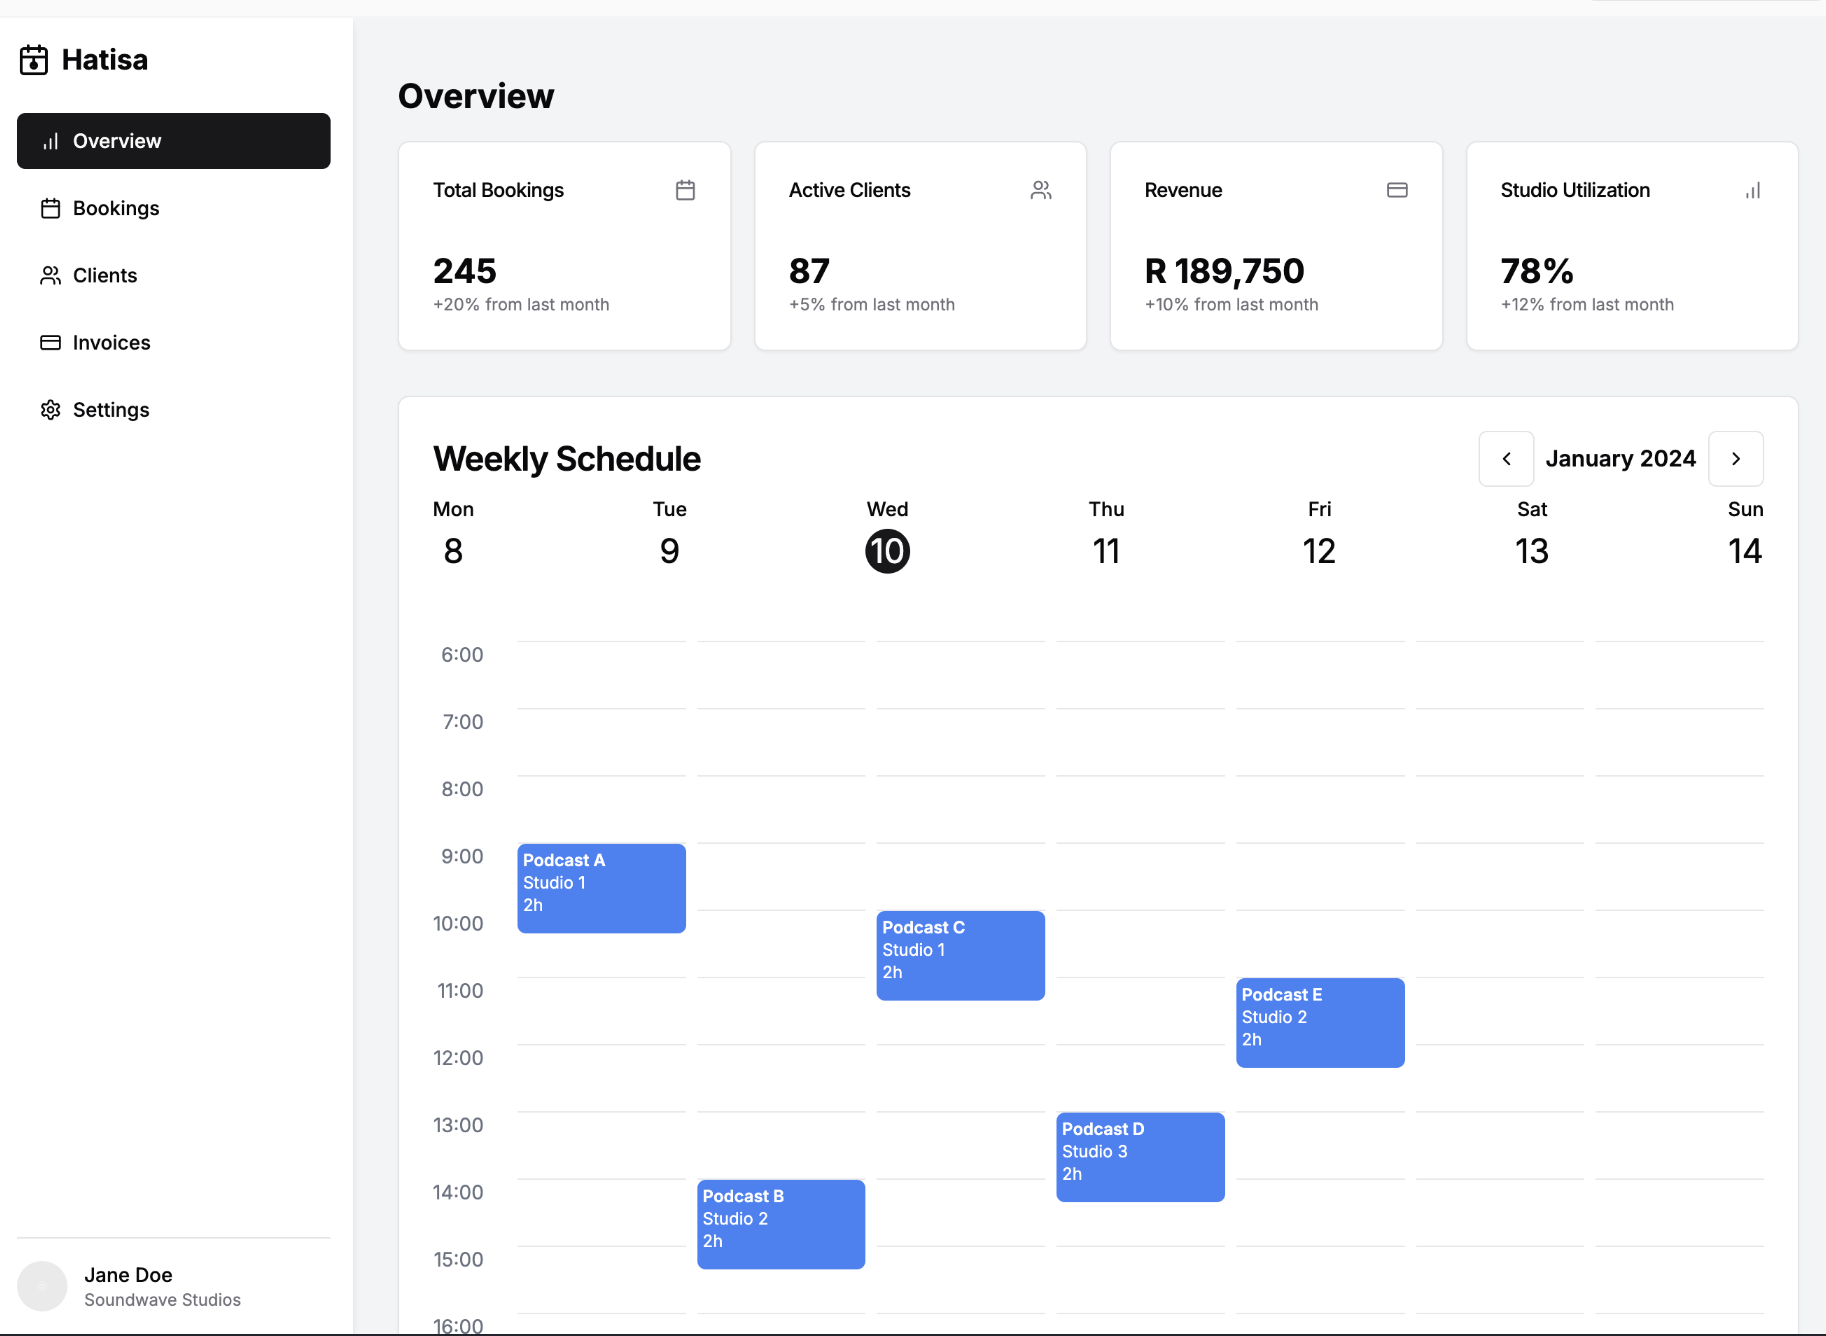Open the Overview menu item

[x=174, y=141]
